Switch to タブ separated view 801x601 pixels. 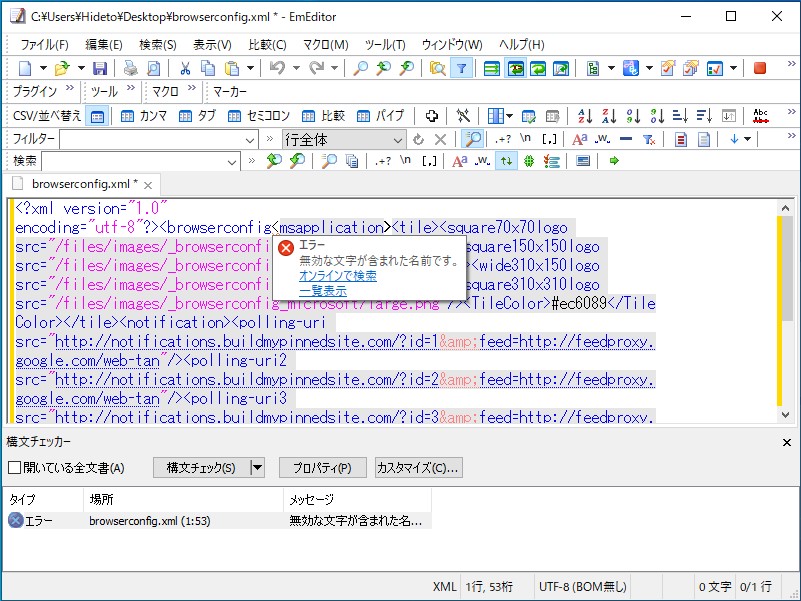[185, 115]
